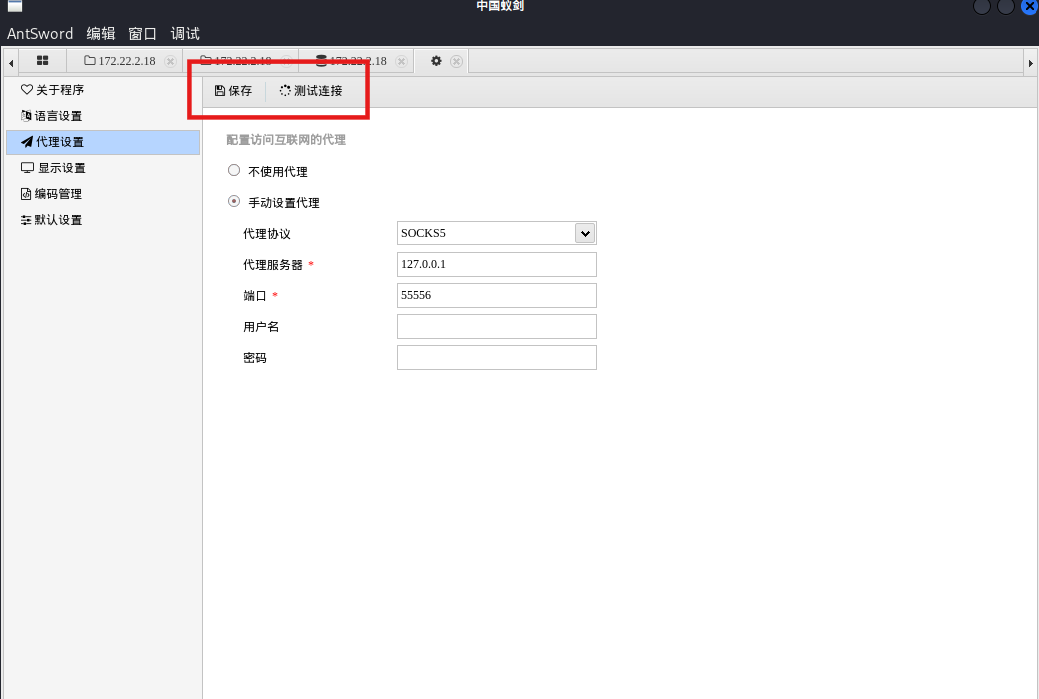
Task: Click the Test Connection (测试连接) button
Action: click(311, 91)
